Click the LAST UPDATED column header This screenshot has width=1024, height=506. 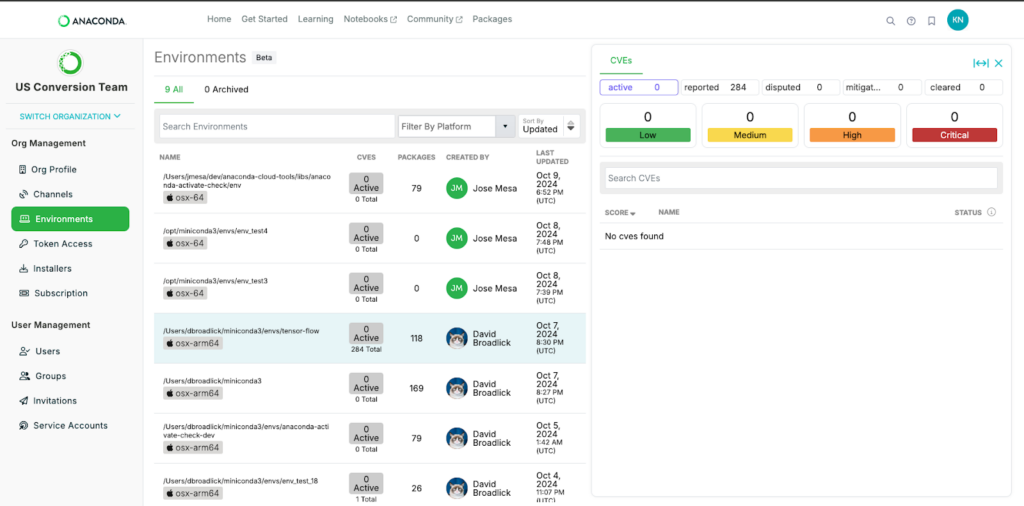[x=552, y=157]
